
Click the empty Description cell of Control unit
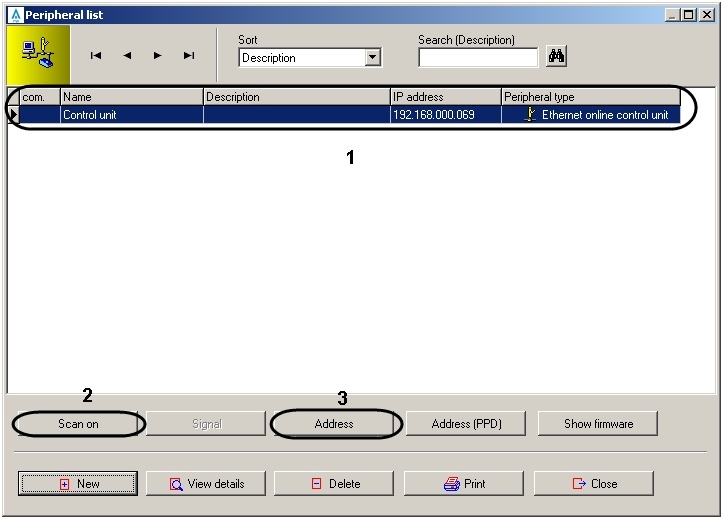297,115
